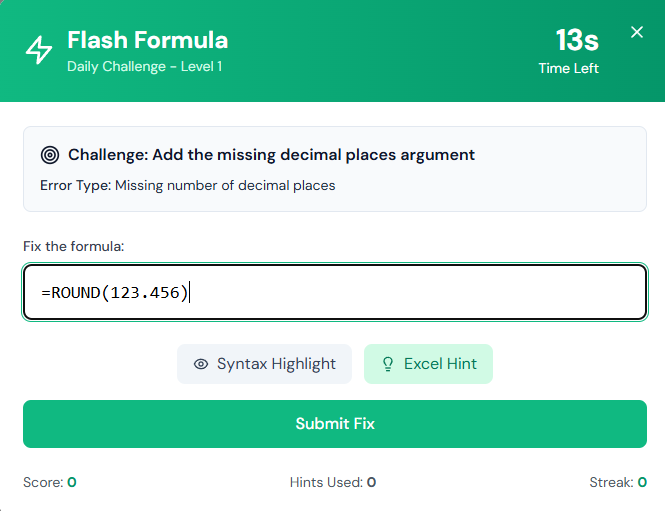Click the Daily Challenge - Level 1 subtitle
Viewport: 665px width, 511px height.
[x=145, y=67]
